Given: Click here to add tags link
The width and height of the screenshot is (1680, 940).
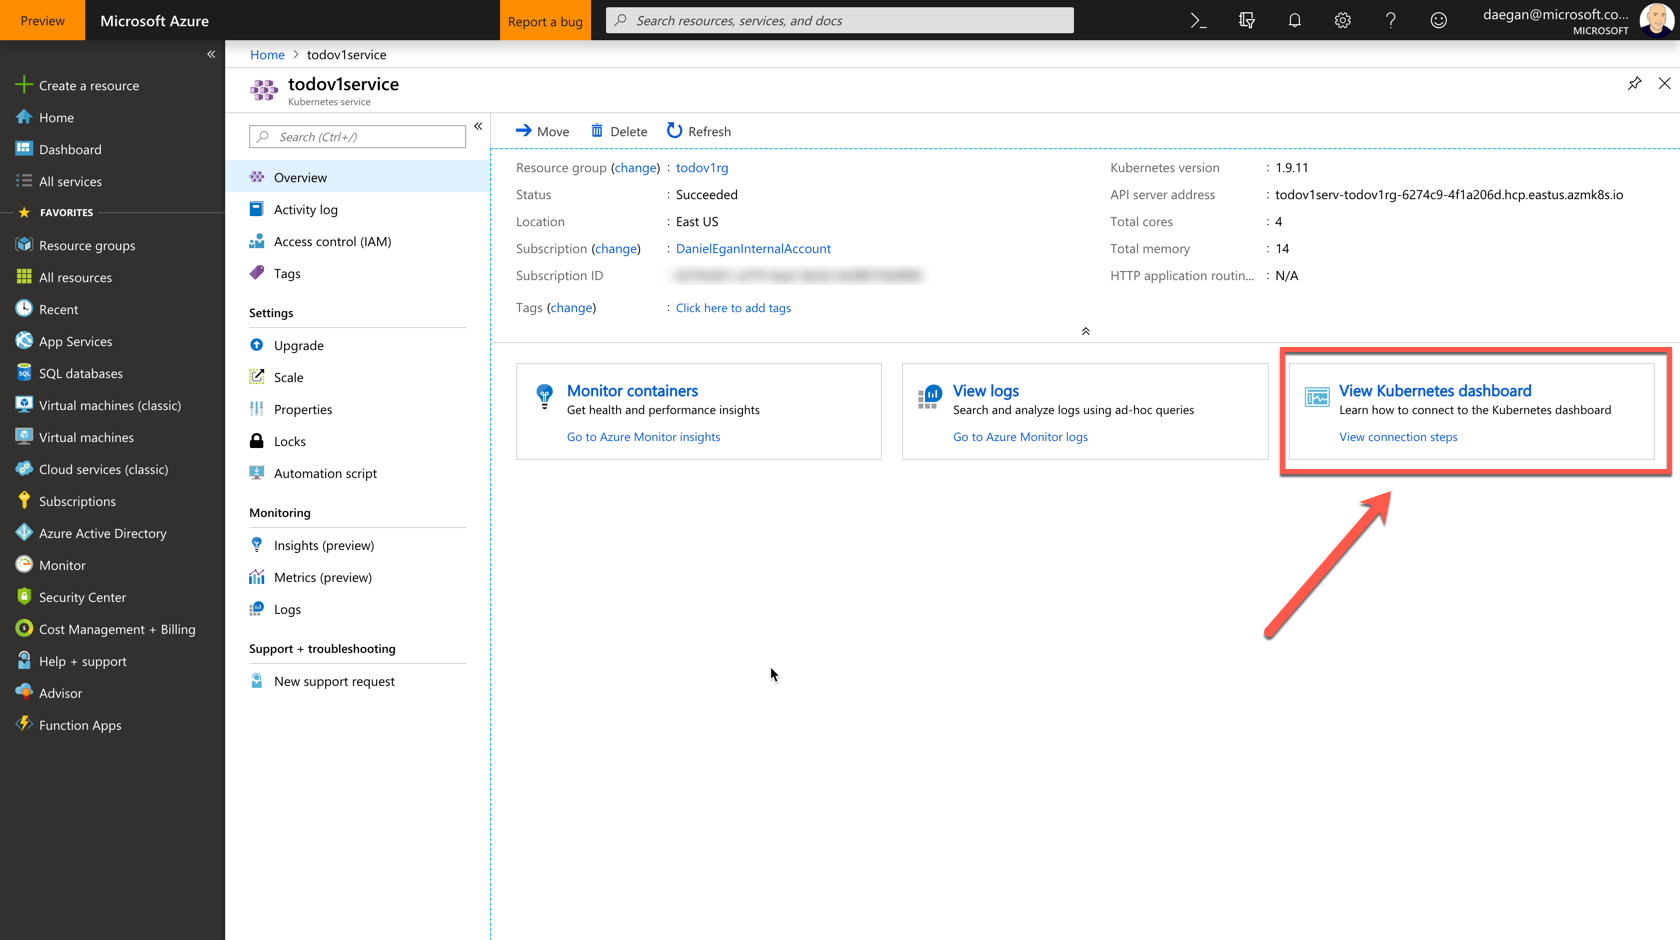Looking at the screenshot, I should pos(733,307).
